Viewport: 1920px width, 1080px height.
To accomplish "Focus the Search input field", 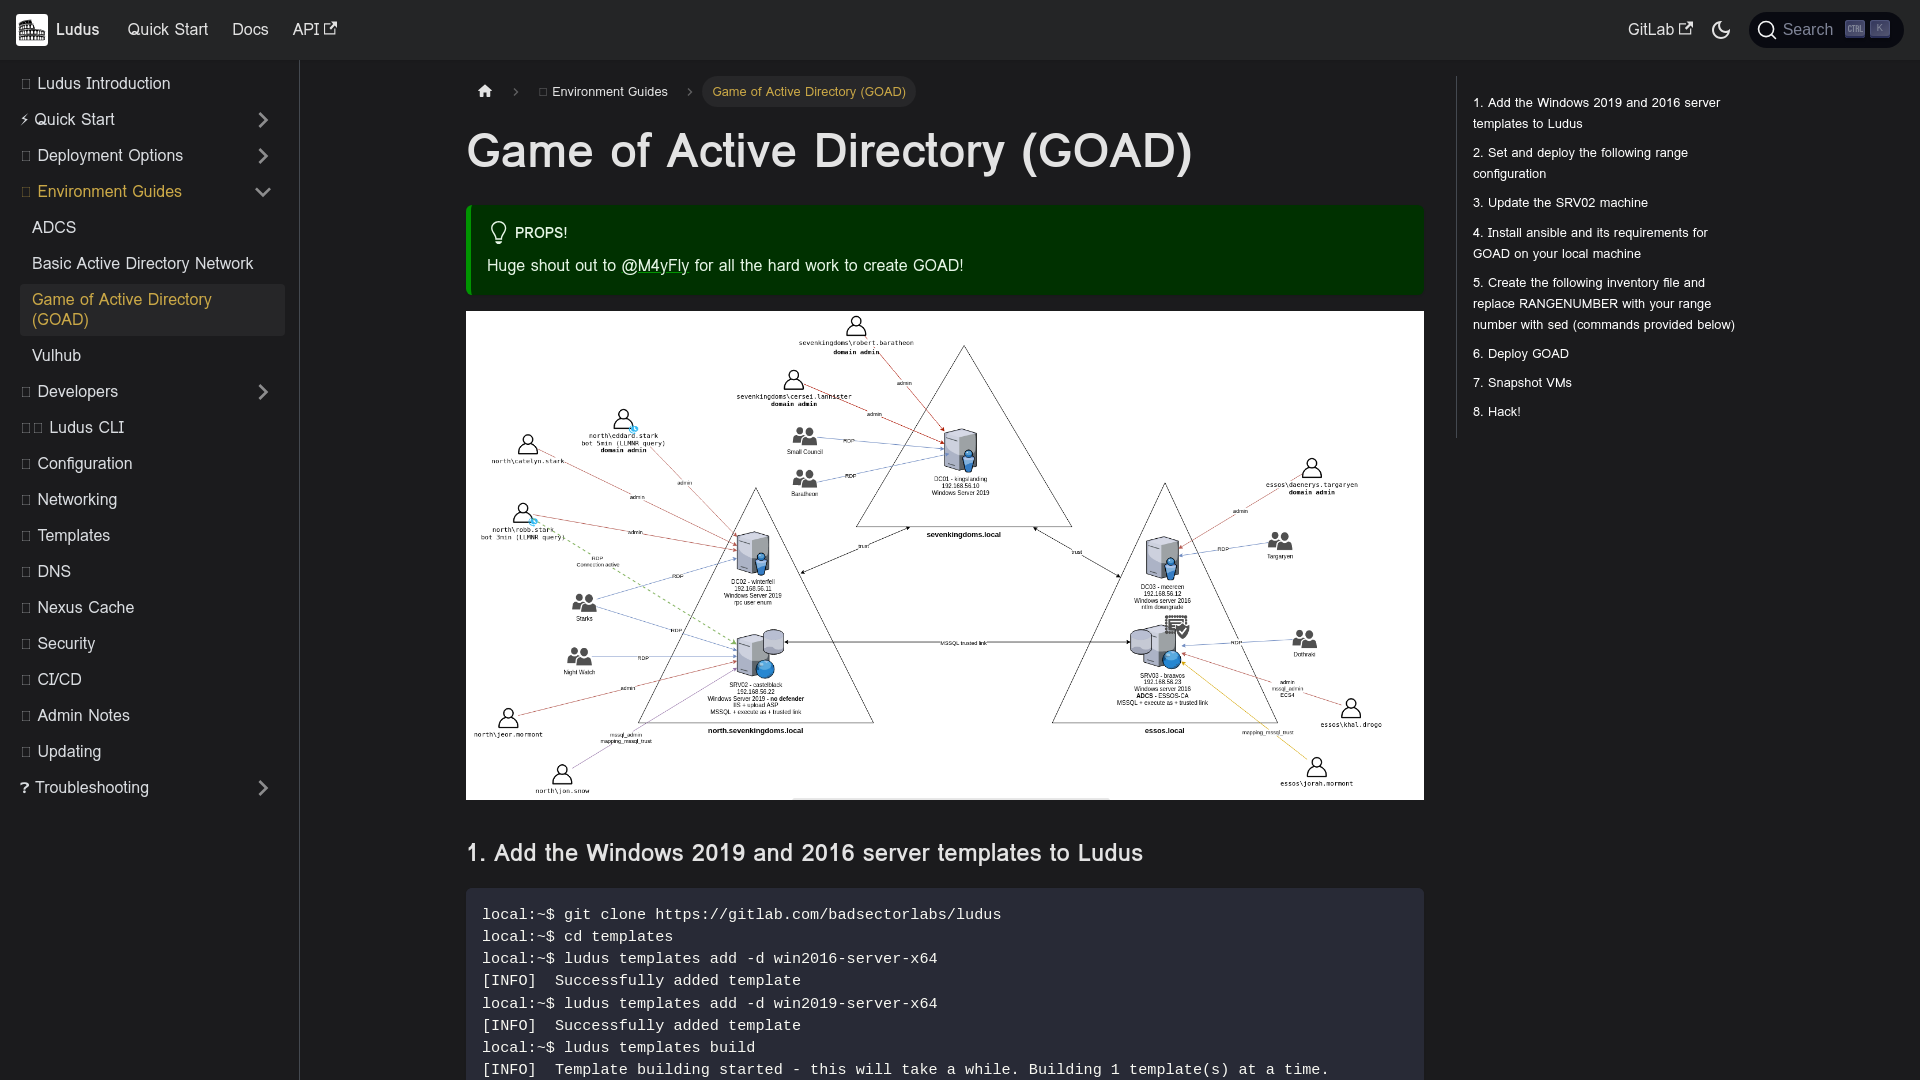I will tap(1826, 30).
